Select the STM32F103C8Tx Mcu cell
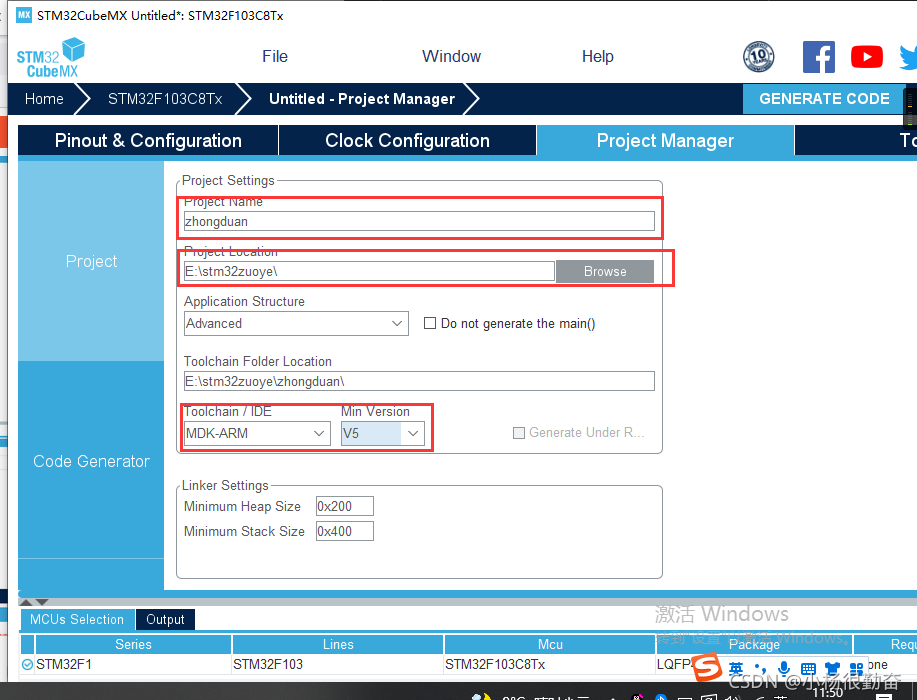Screen dimensions: 917x700 tap(550, 664)
